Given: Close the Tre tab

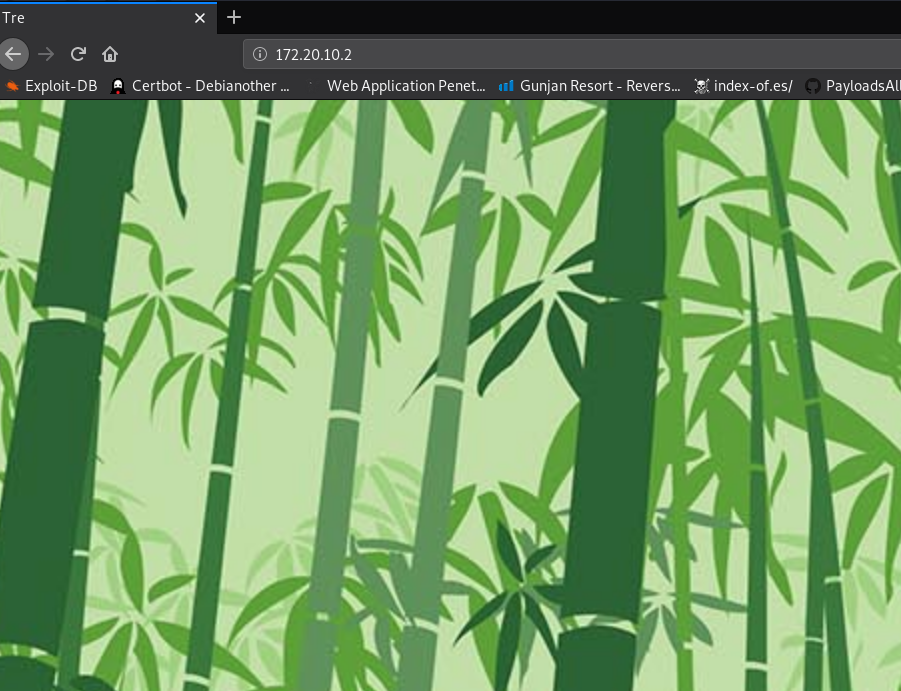Looking at the screenshot, I should click(200, 18).
